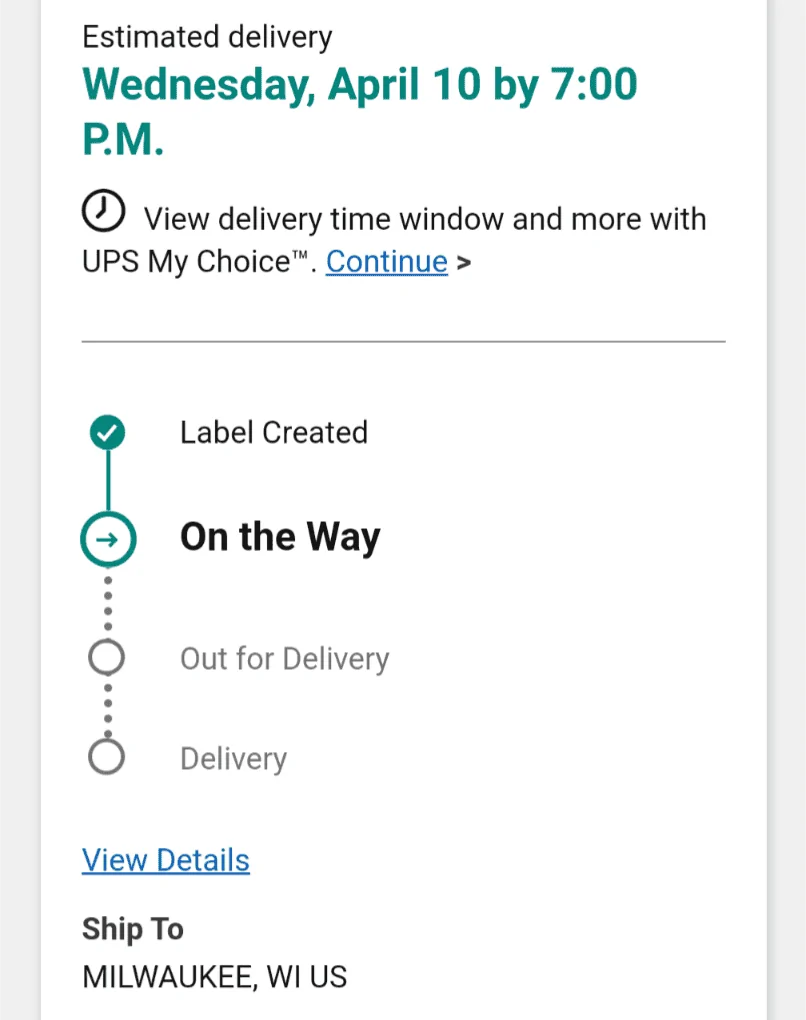Open the View Details link
The height and width of the screenshot is (1020, 806).
[x=166, y=860]
